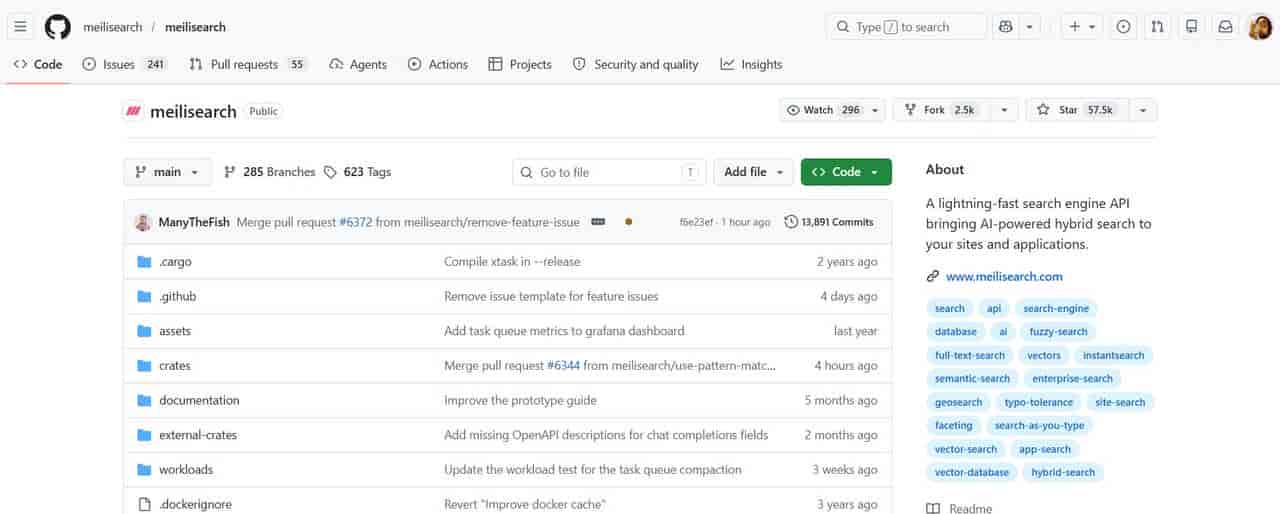The width and height of the screenshot is (1280, 514).
Task: Open ManyTheFish author avatar
Action: (x=143, y=222)
